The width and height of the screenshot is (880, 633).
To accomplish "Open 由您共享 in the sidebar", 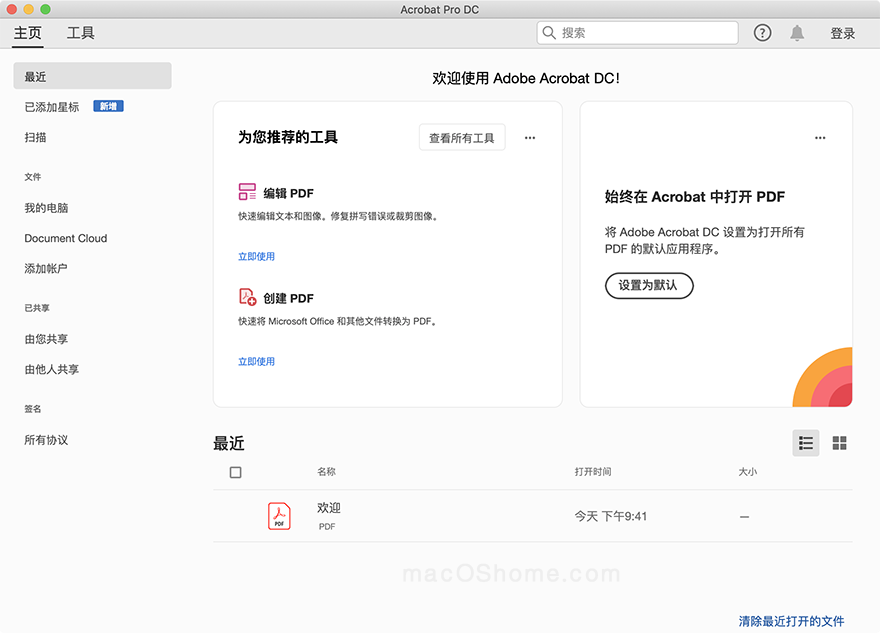I will tap(46, 340).
